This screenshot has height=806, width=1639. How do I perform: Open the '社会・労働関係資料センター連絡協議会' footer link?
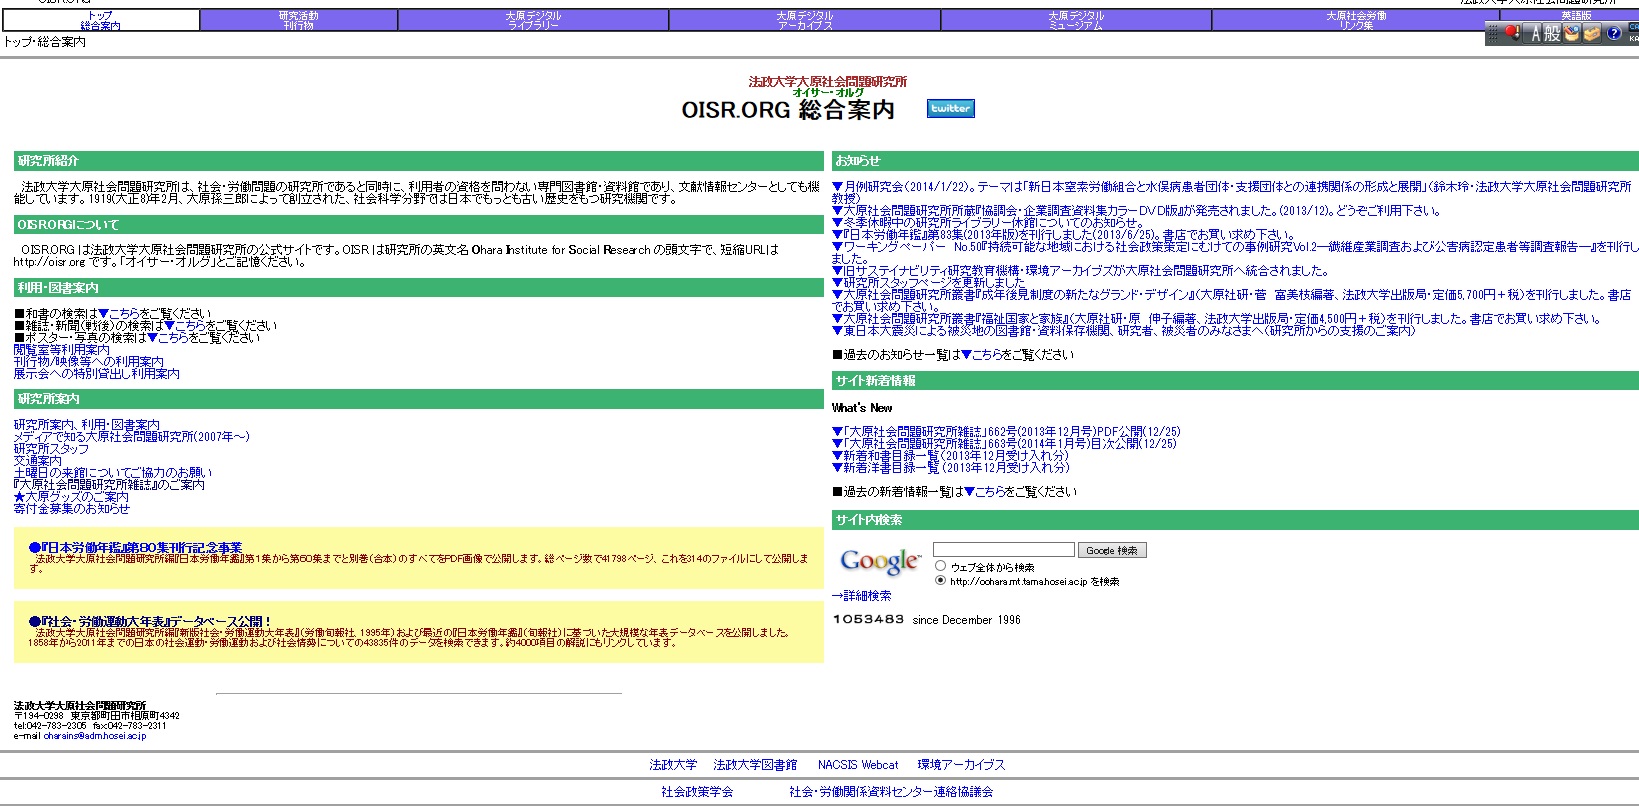click(891, 792)
